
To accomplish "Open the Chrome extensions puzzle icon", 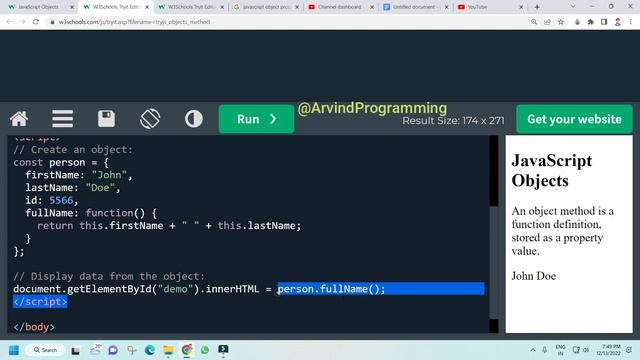I will [x=591, y=22].
